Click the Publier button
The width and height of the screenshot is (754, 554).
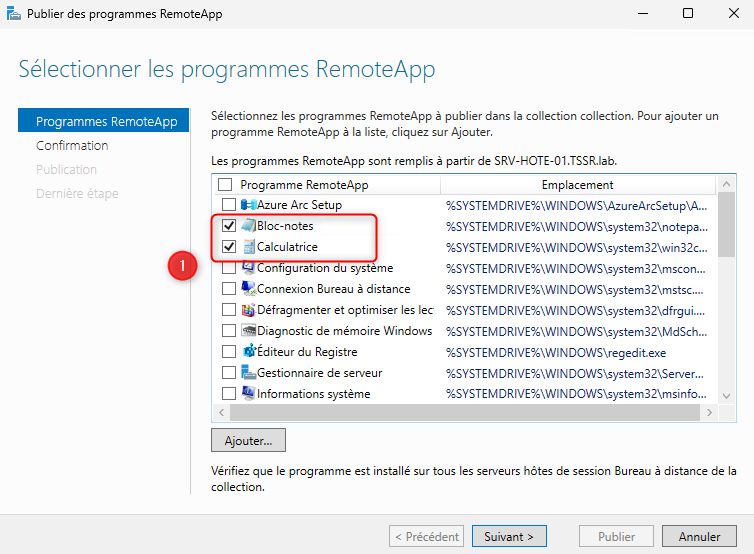pyautogui.click(x=616, y=536)
